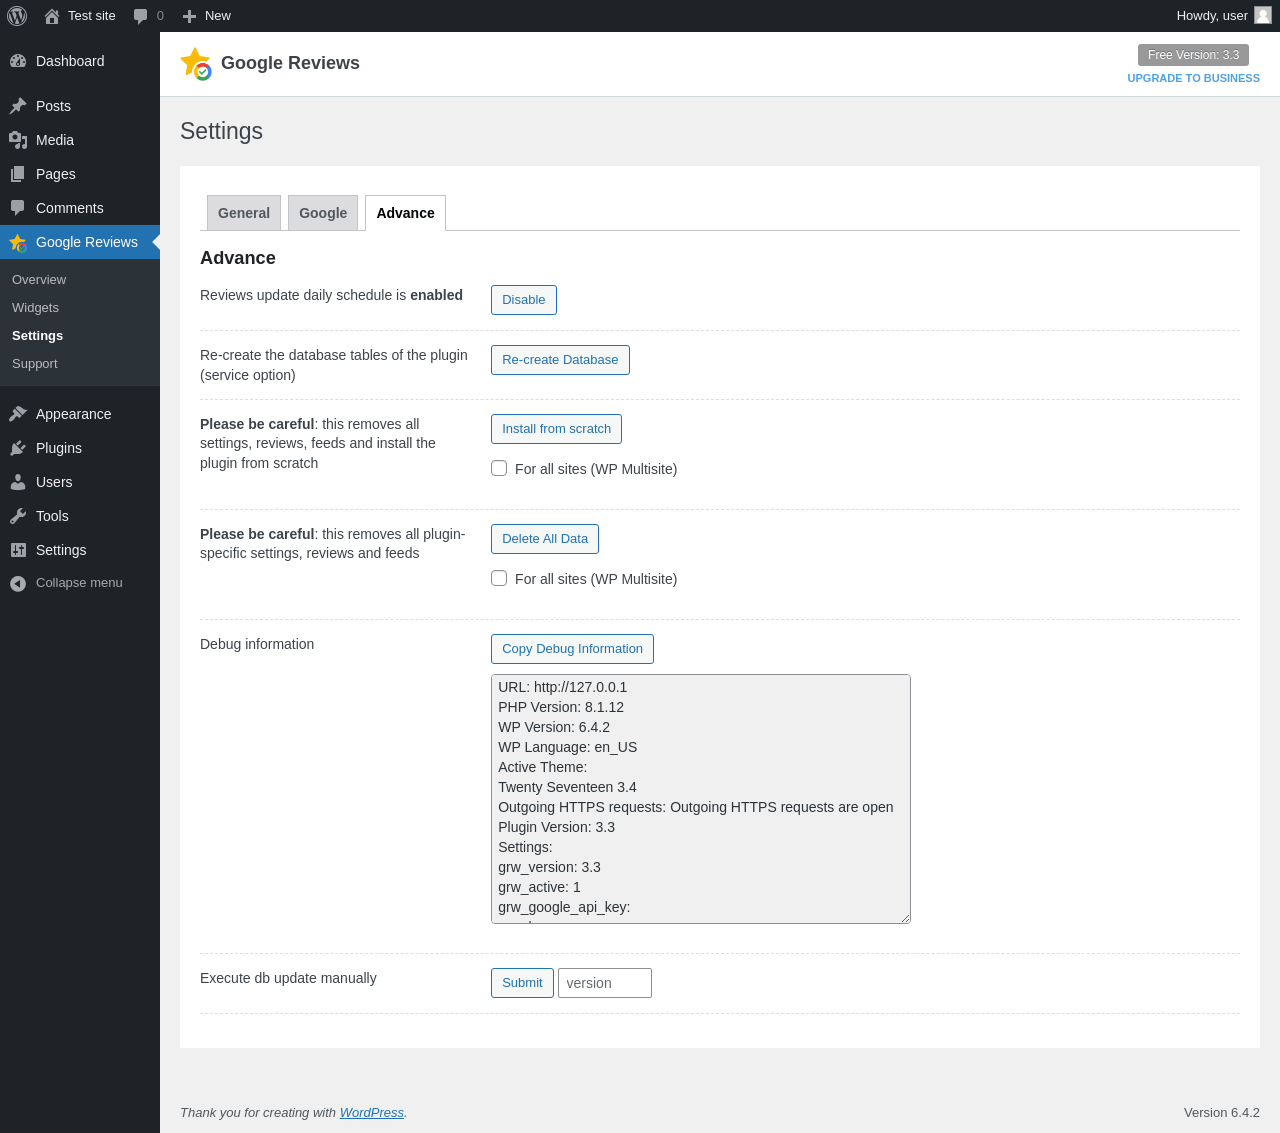Open Overview submenu item
This screenshot has width=1280, height=1133.
pos(39,280)
